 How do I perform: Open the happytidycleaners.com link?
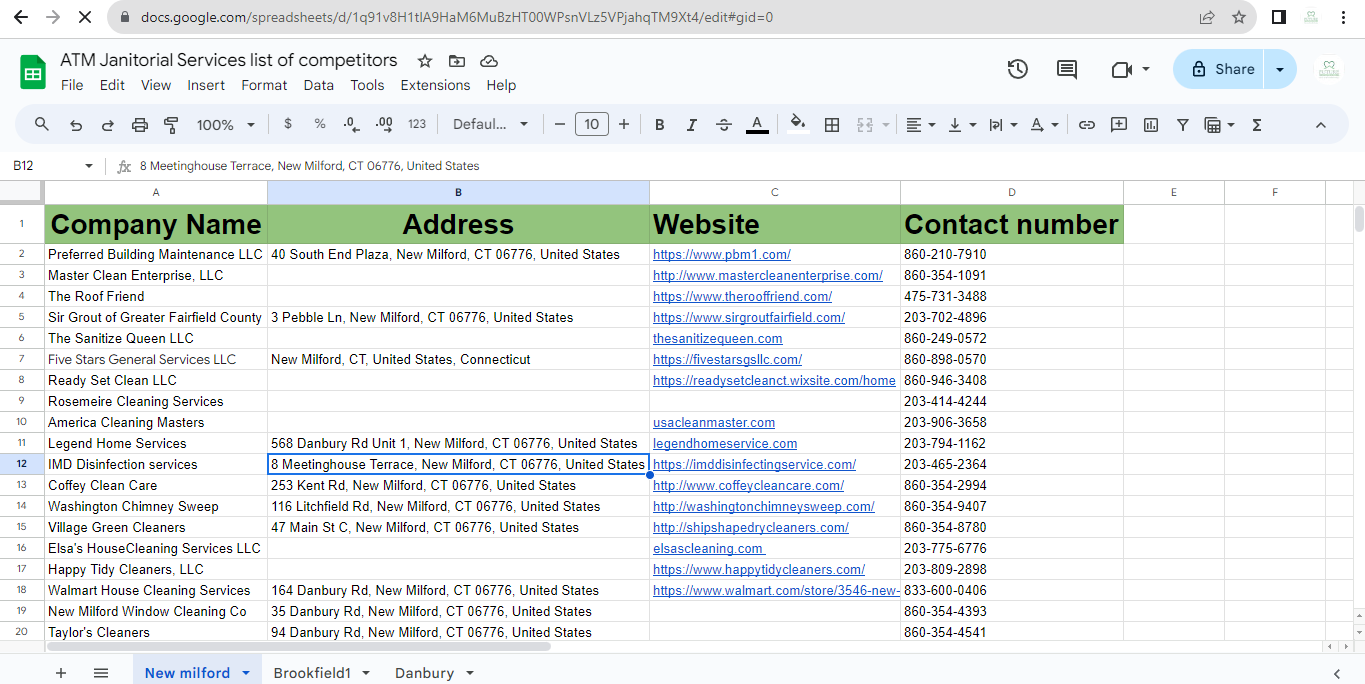759,569
